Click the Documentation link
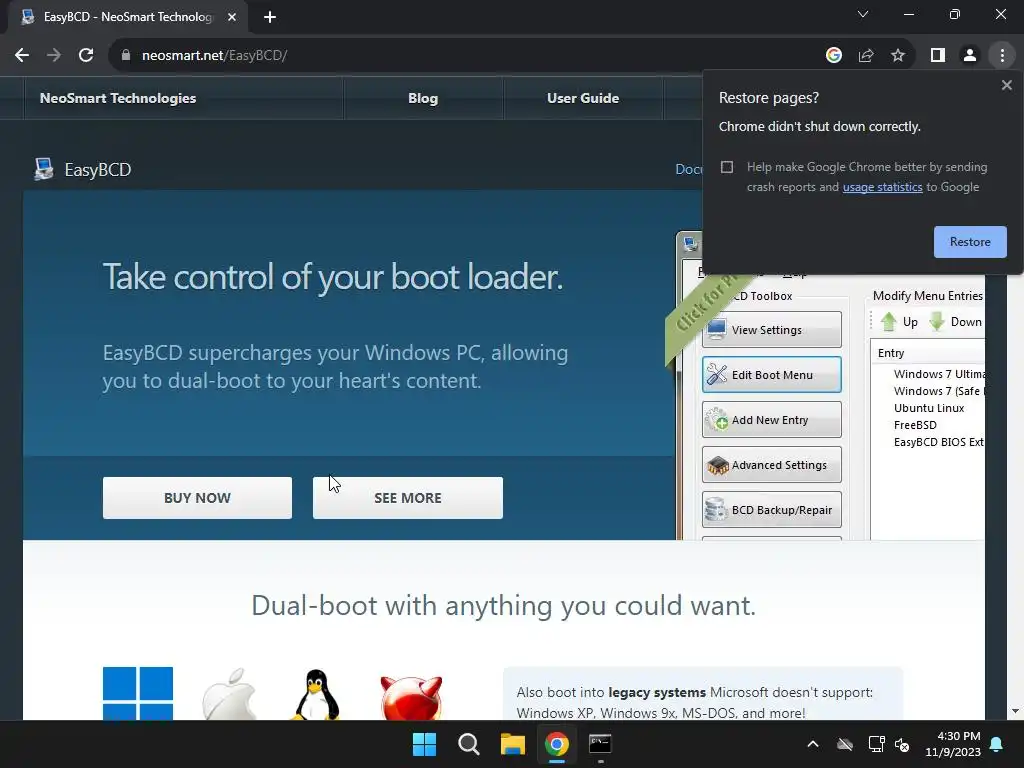 point(688,169)
